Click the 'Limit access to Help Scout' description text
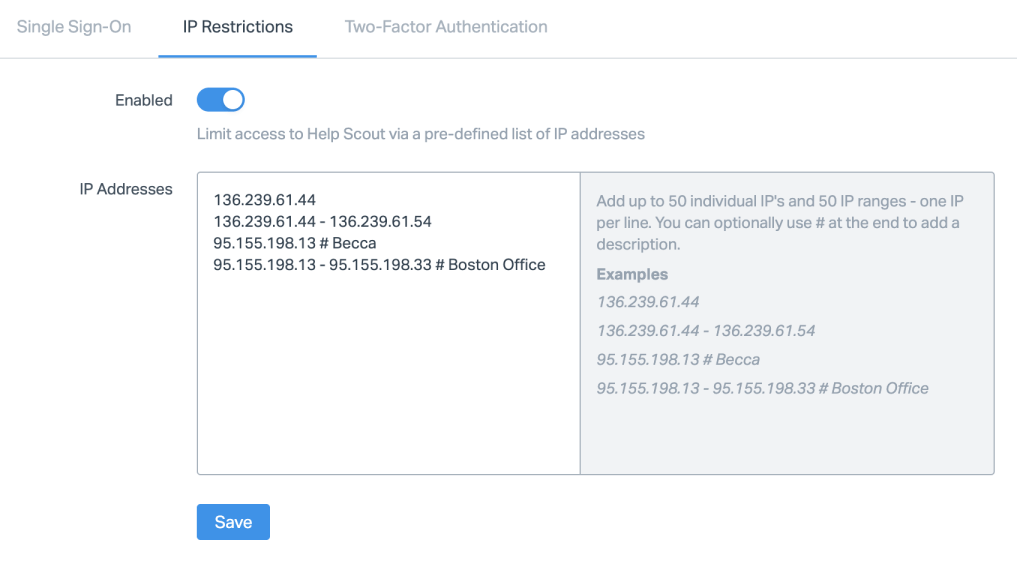This screenshot has height=567, width=1017. coord(420,133)
